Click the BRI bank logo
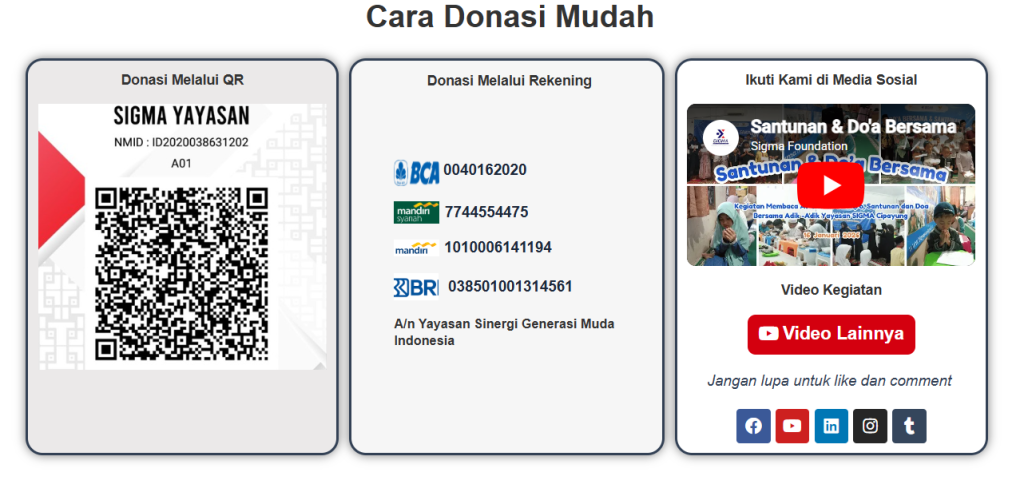 416,287
